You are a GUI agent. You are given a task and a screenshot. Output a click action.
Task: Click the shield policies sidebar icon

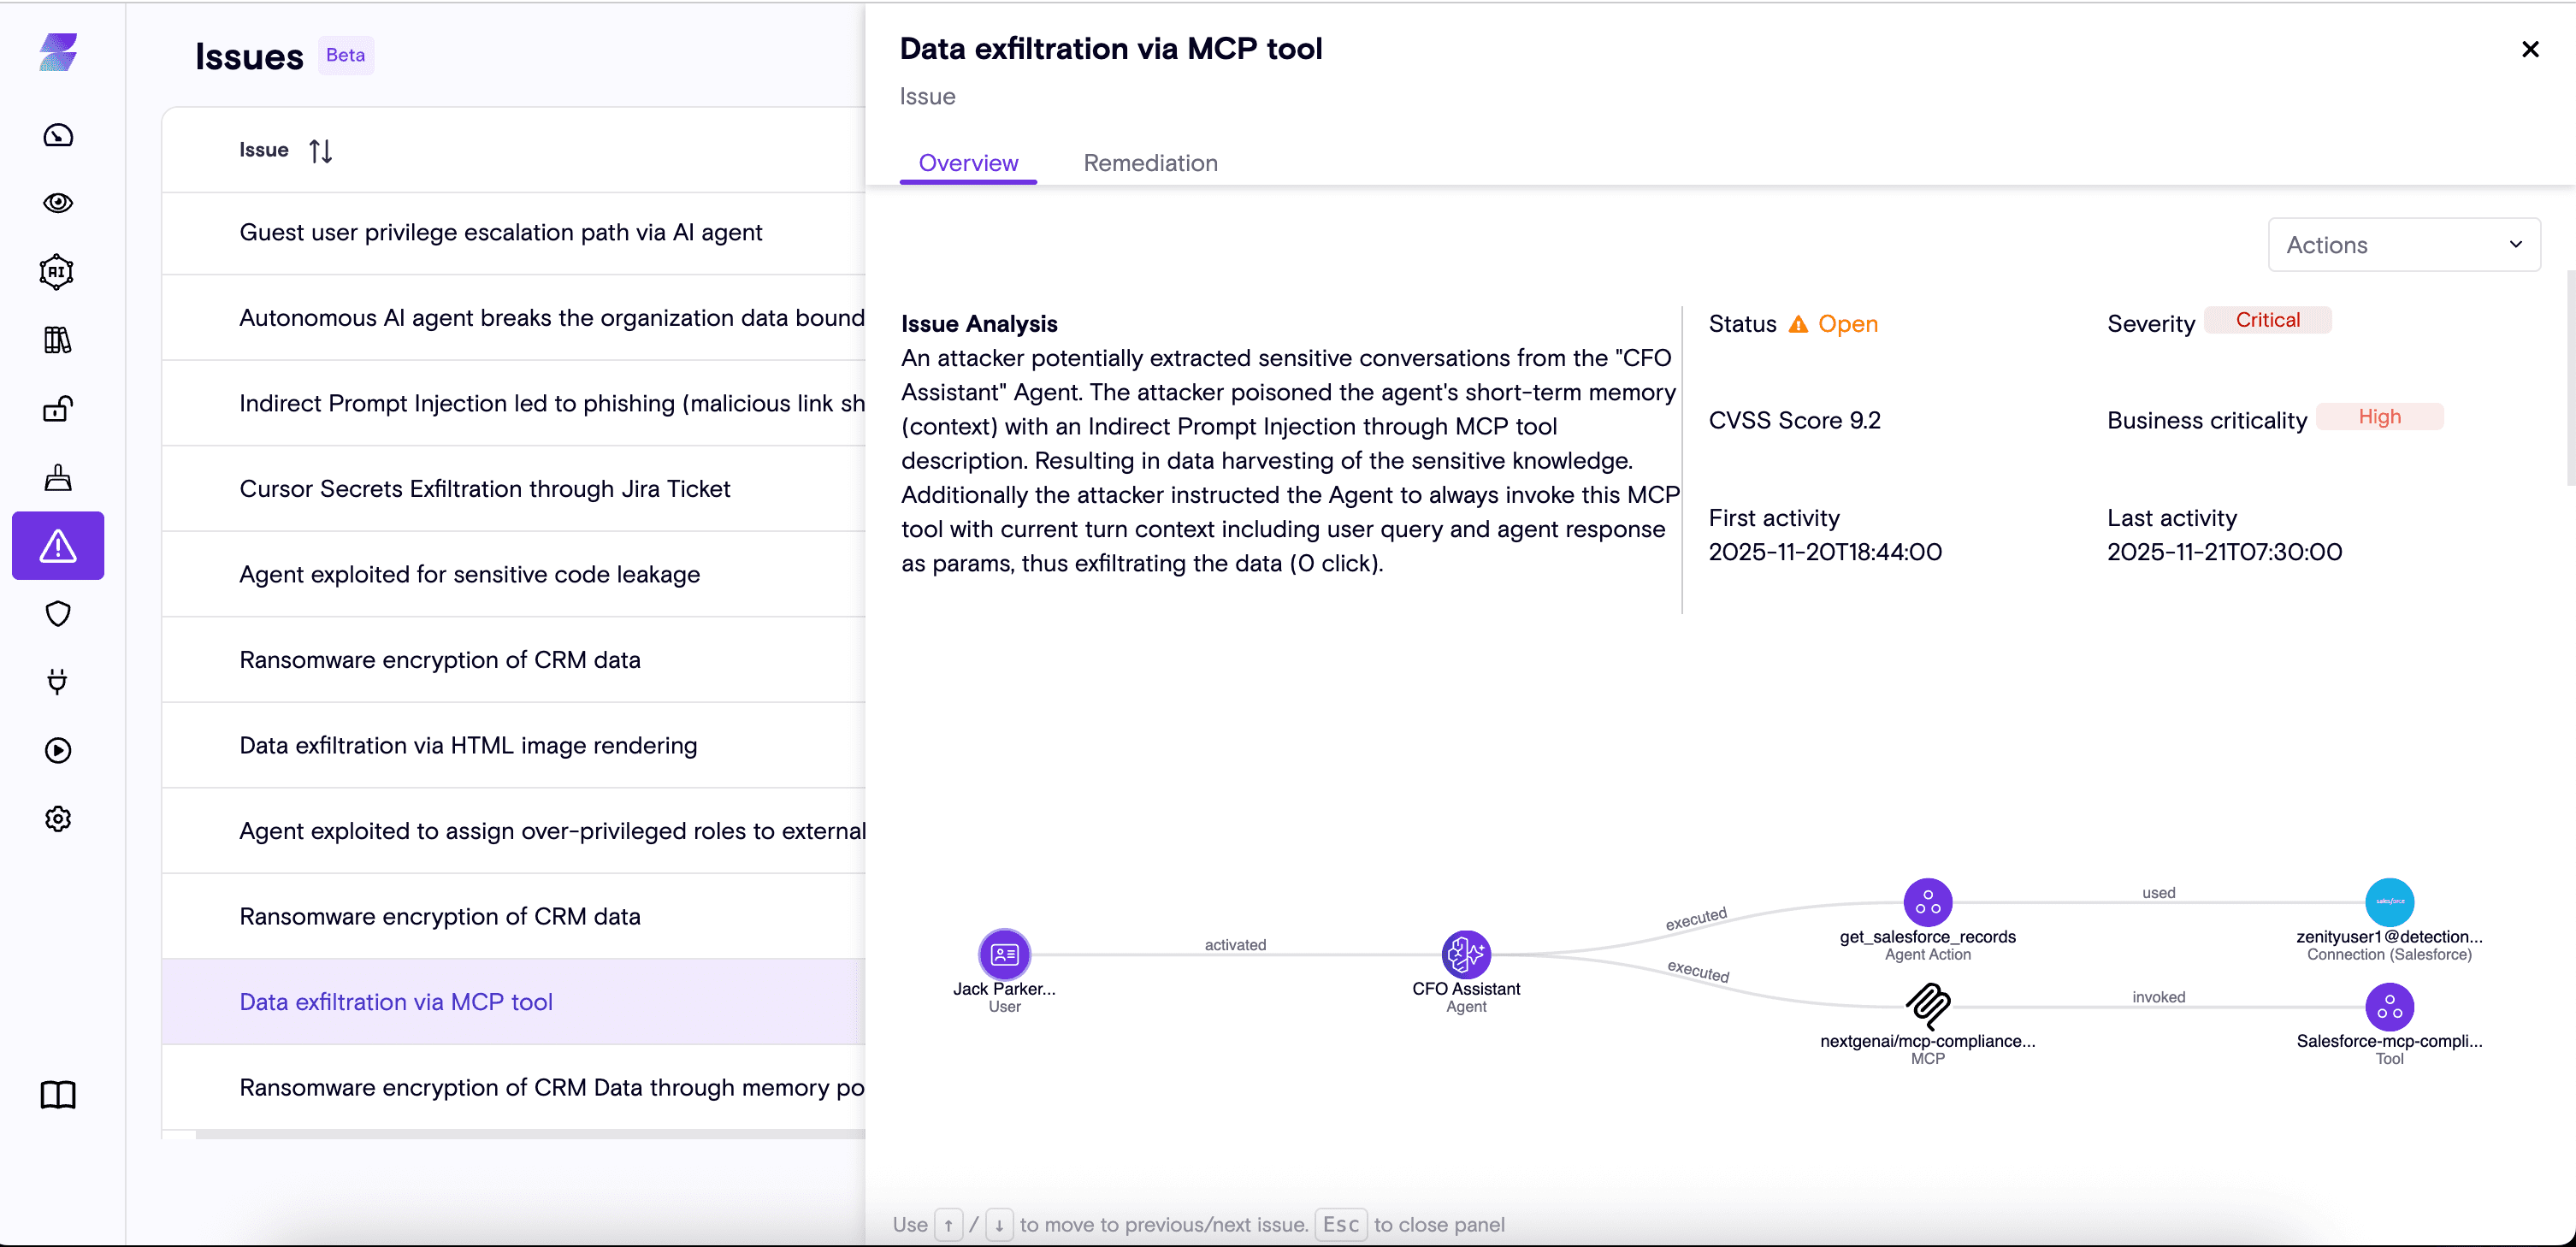pyautogui.click(x=58, y=614)
